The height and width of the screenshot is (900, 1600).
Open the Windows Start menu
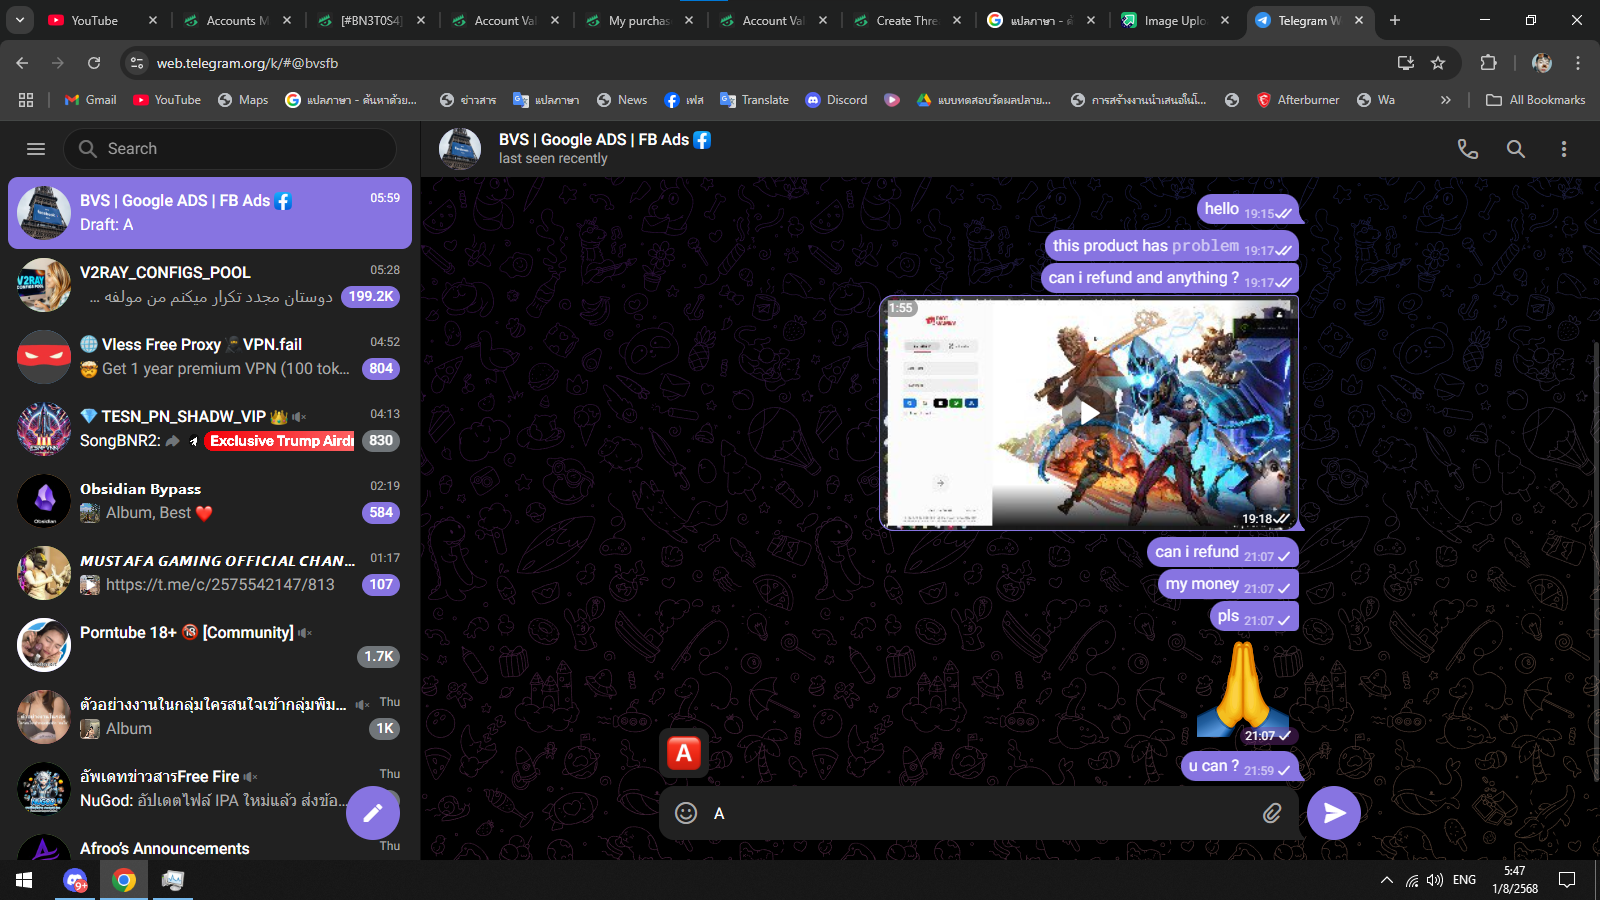24,880
